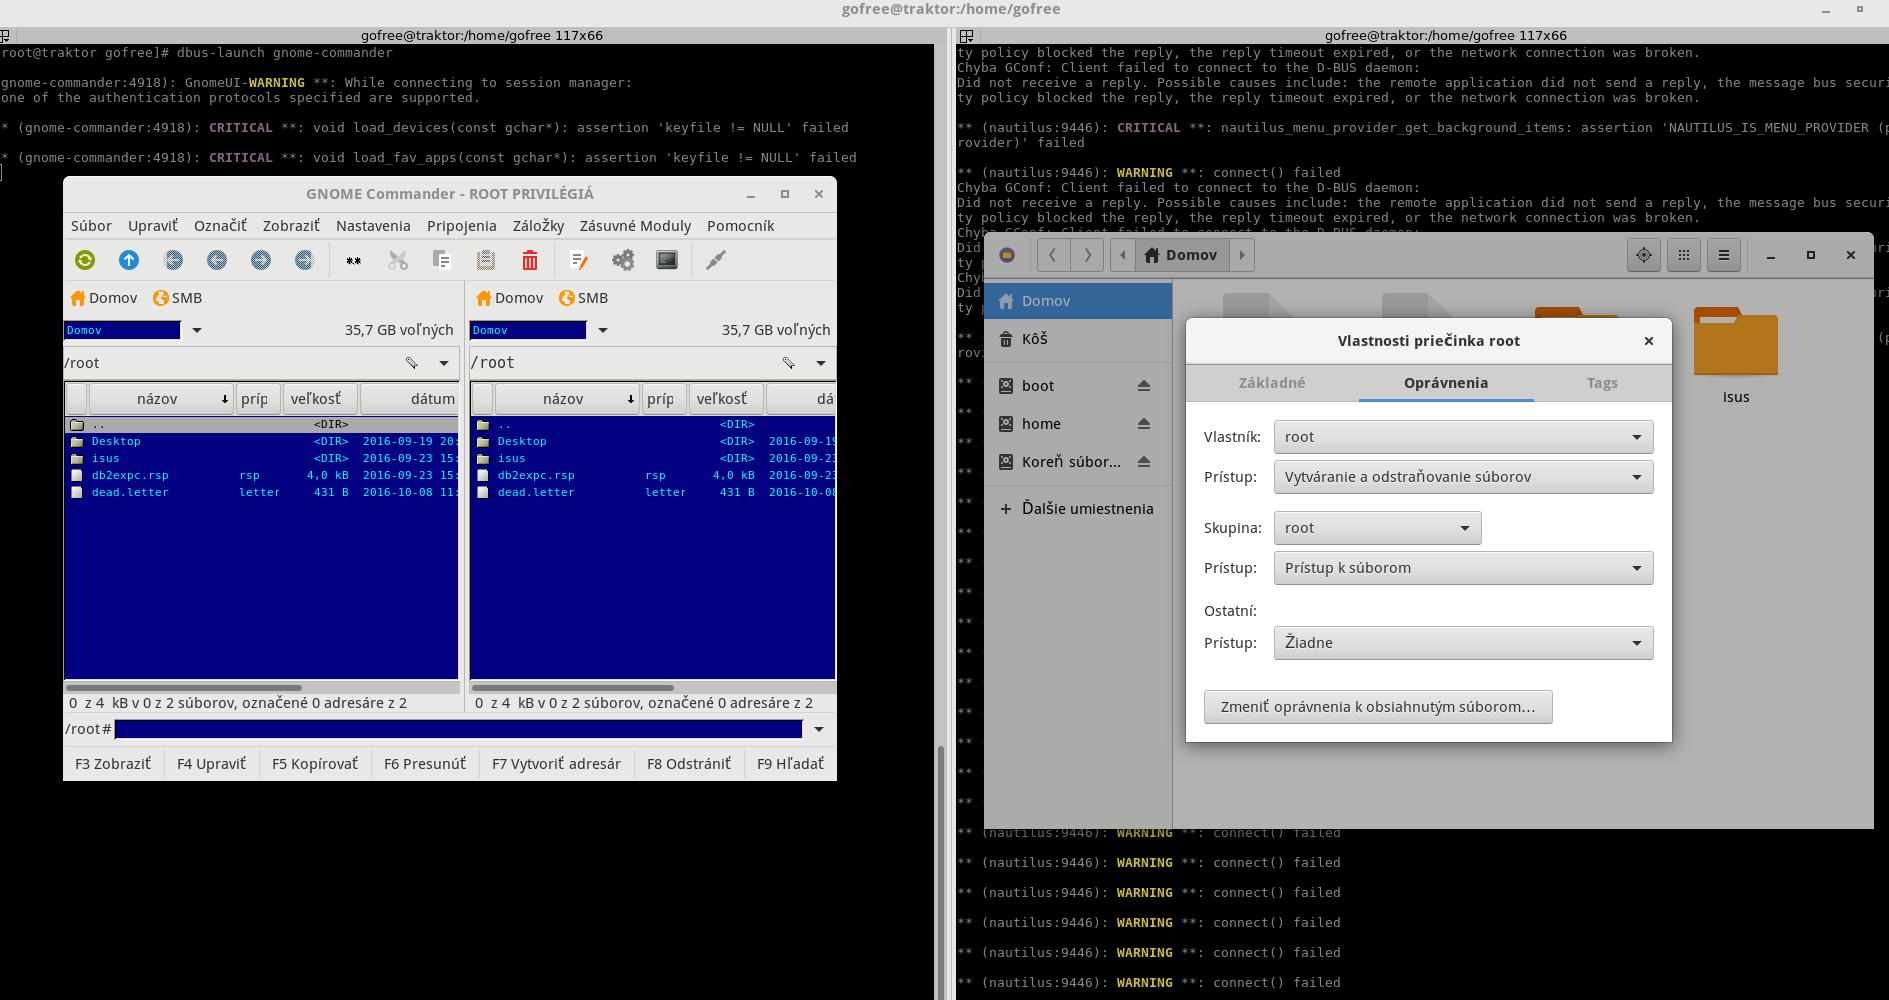Viewport: 1889px width, 1000px height.
Task: Open the Skupina group dropdown
Action: 1377,528
